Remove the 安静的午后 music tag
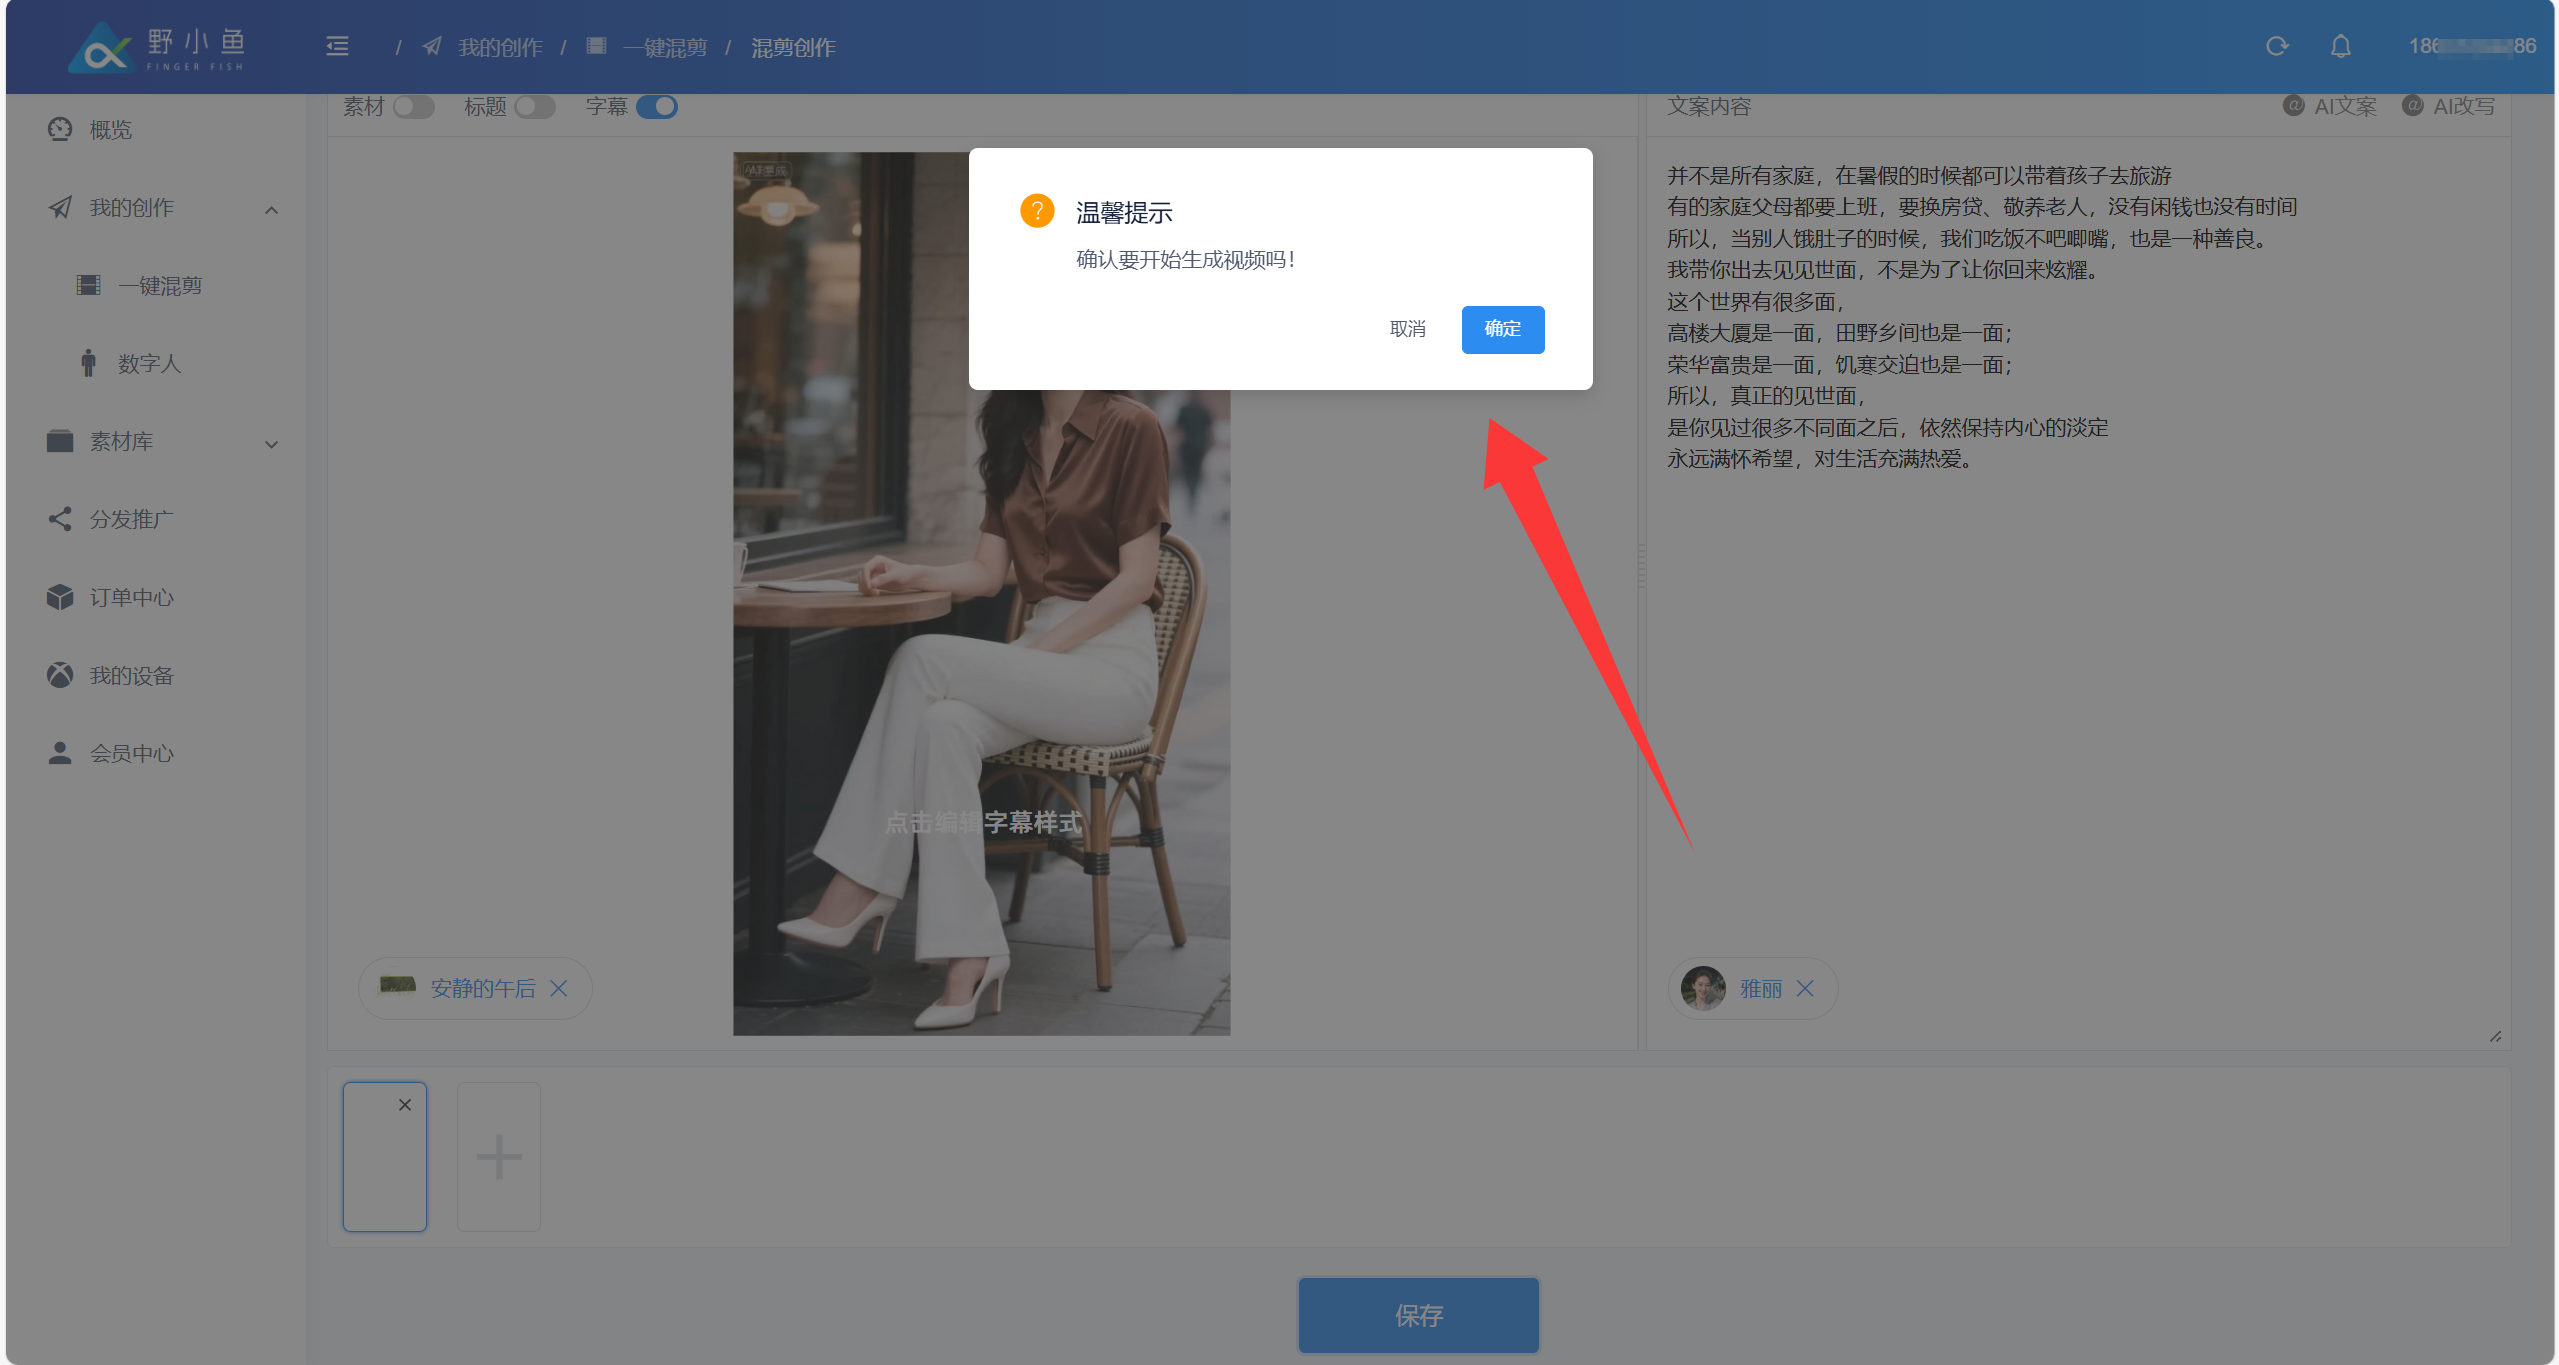Viewport: 2559px width, 1365px height. click(559, 988)
